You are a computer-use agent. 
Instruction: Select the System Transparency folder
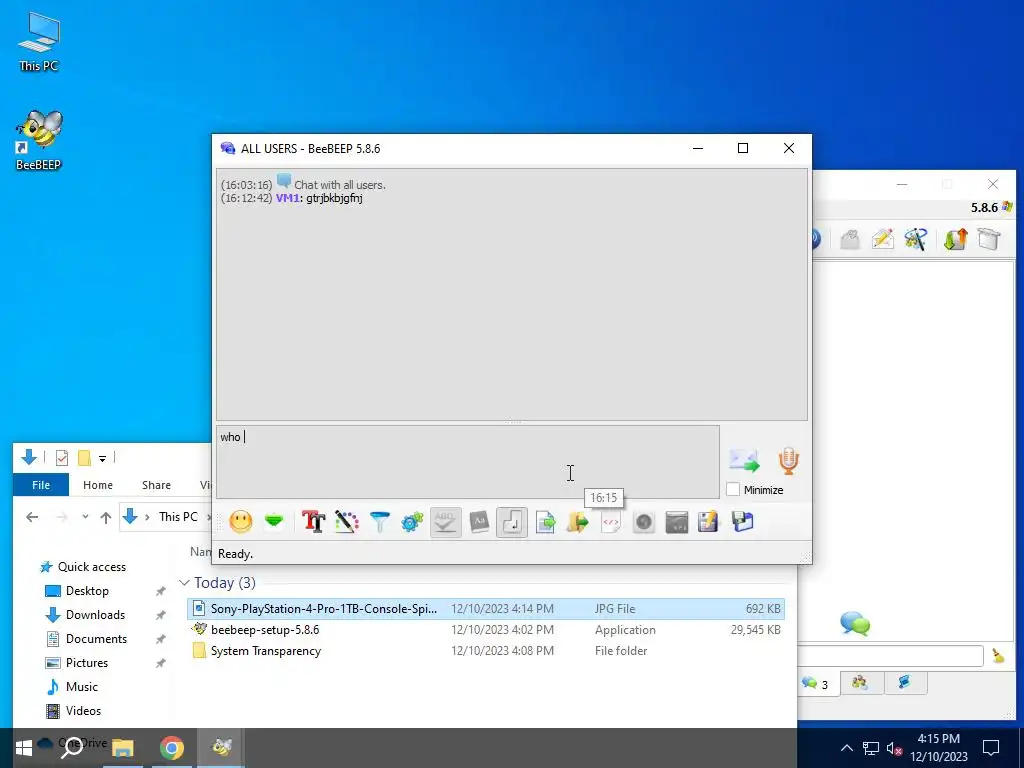[x=485, y=650]
